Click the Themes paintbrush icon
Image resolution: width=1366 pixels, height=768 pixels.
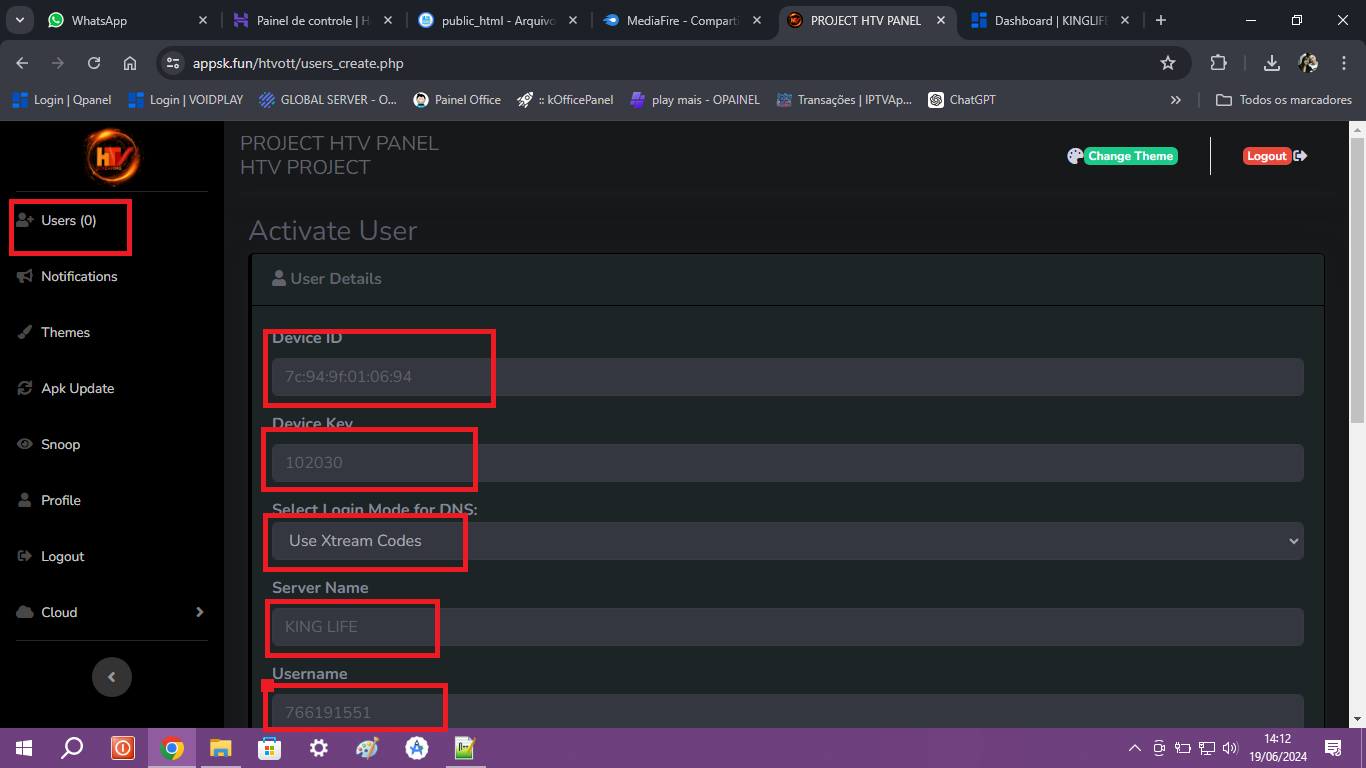click(x=25, y=333)
